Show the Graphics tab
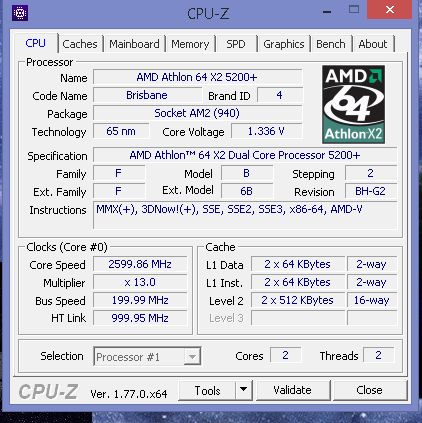422x423 pixels. [x=284, y=44]
